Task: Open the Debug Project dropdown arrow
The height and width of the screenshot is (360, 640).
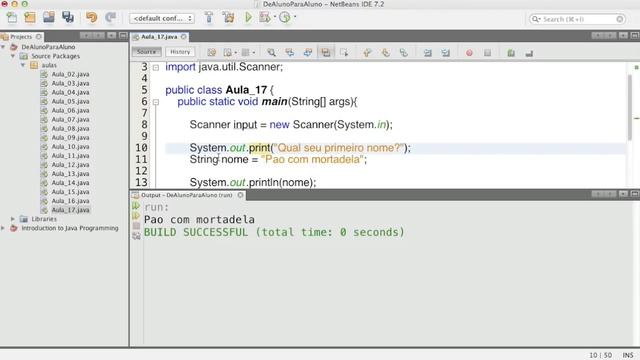Action: [275, 17]
